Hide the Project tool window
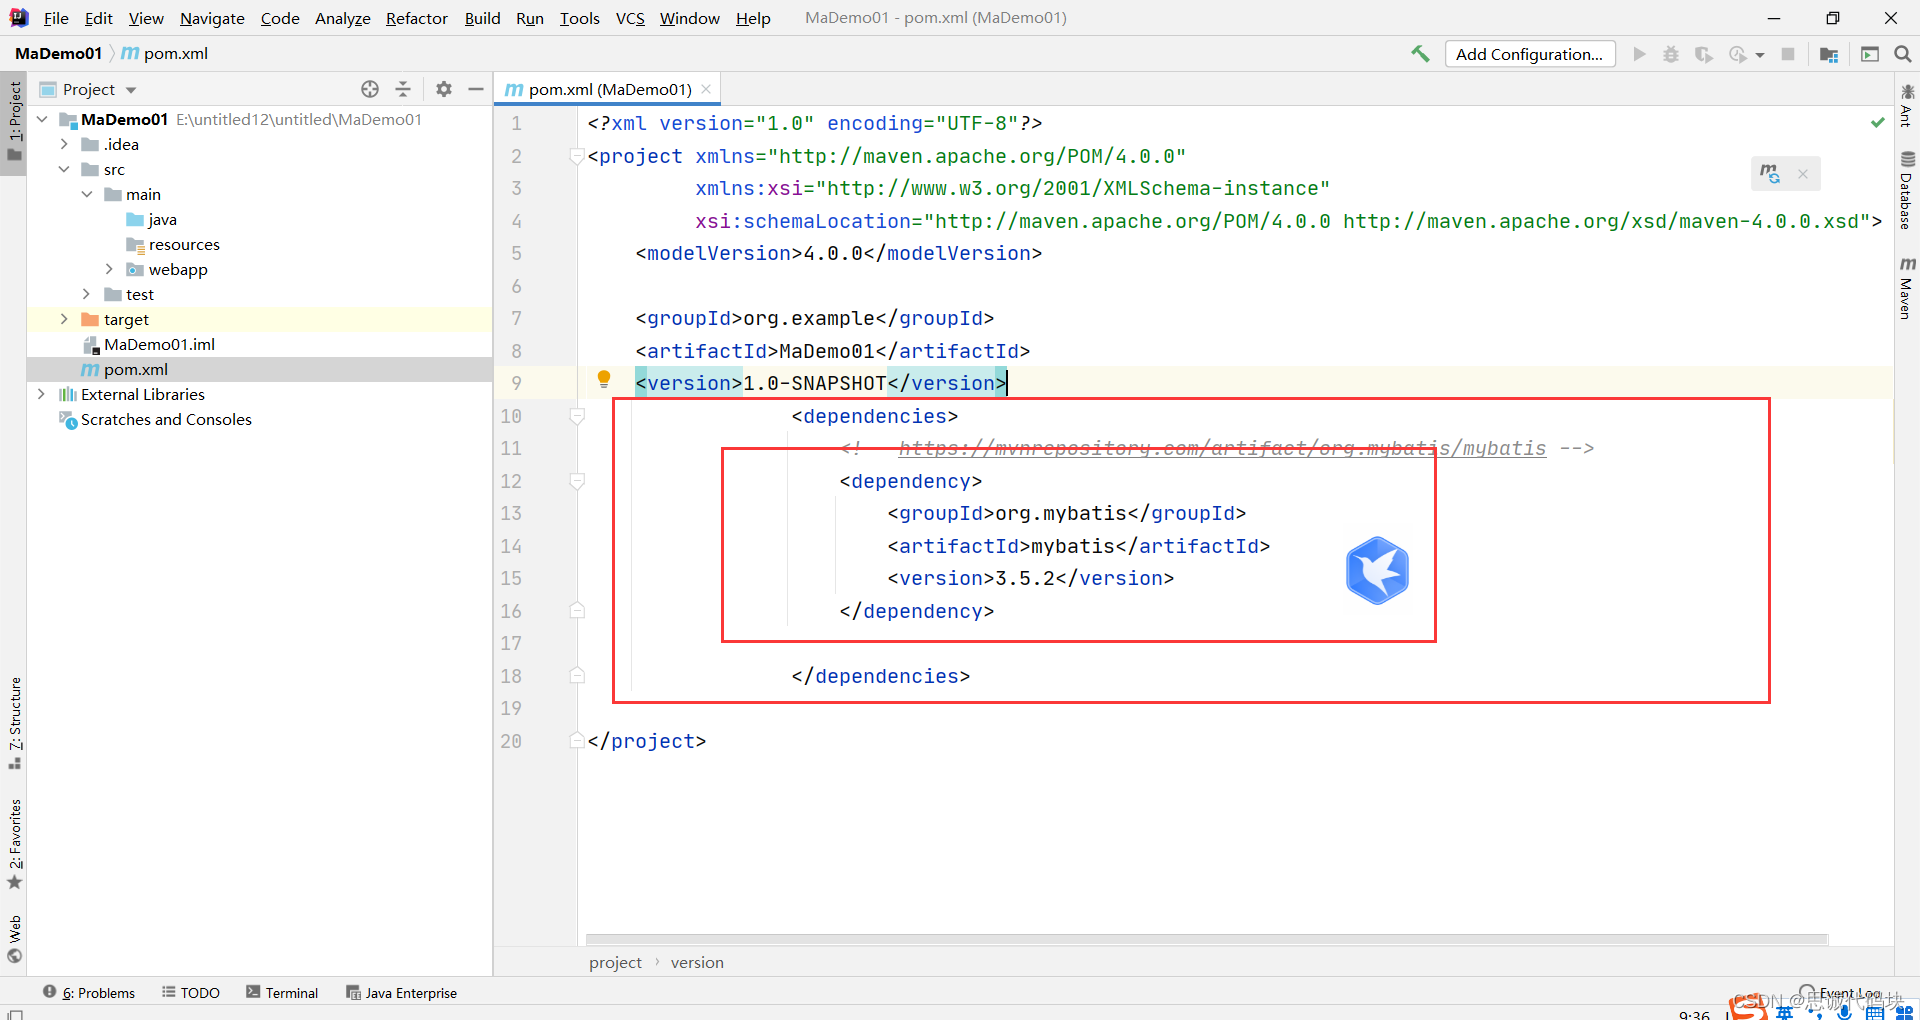The height and width of the screenshot is (1020, 1920). pos(476,89)
